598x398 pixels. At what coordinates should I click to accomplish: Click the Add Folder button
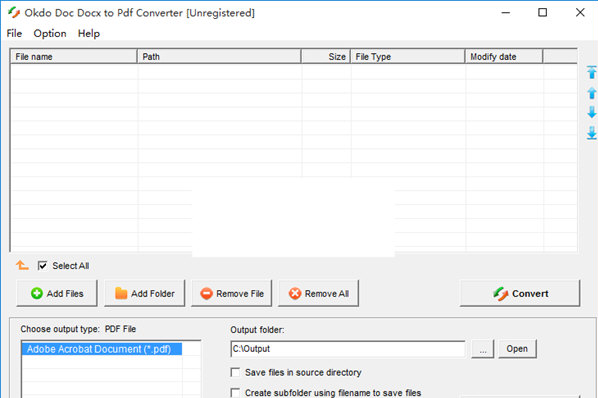[145, 293]
